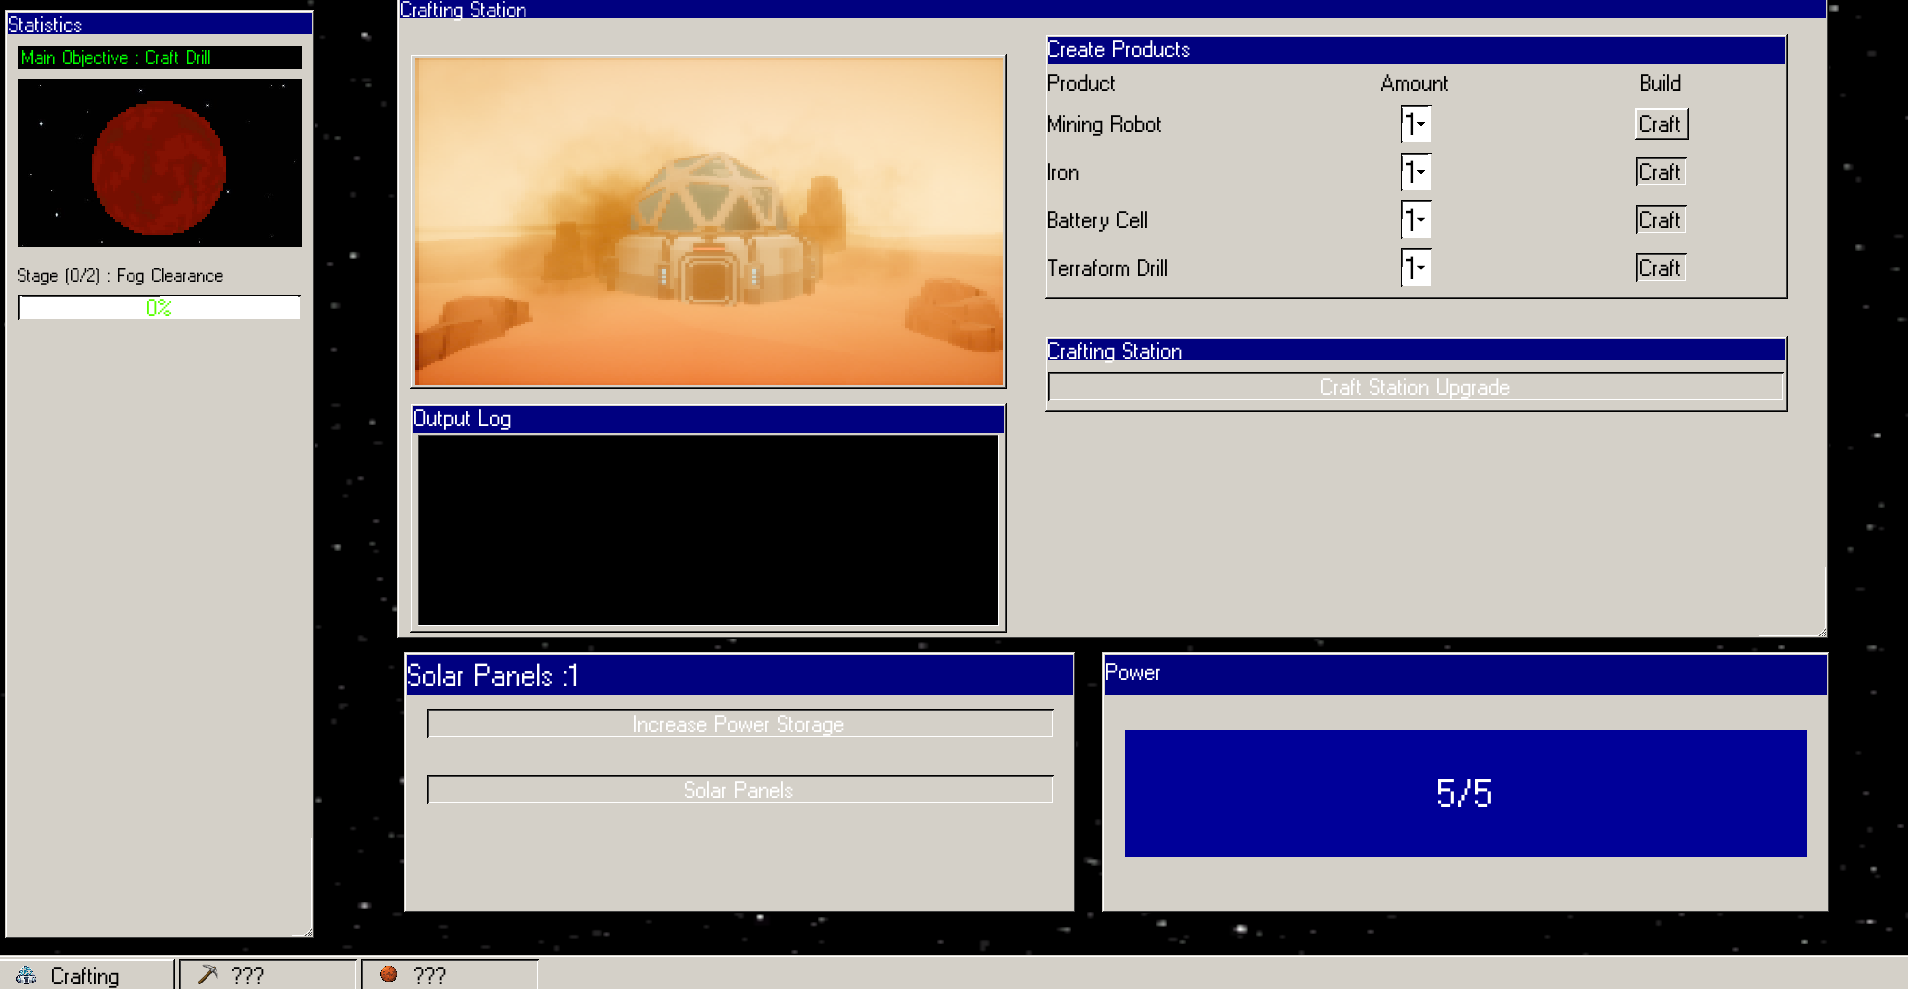The height and width of the screenshot is (989, 1908).
Task: Craft the Terraform Drill
Action: pyautogui.click(x=1661, y=268)
